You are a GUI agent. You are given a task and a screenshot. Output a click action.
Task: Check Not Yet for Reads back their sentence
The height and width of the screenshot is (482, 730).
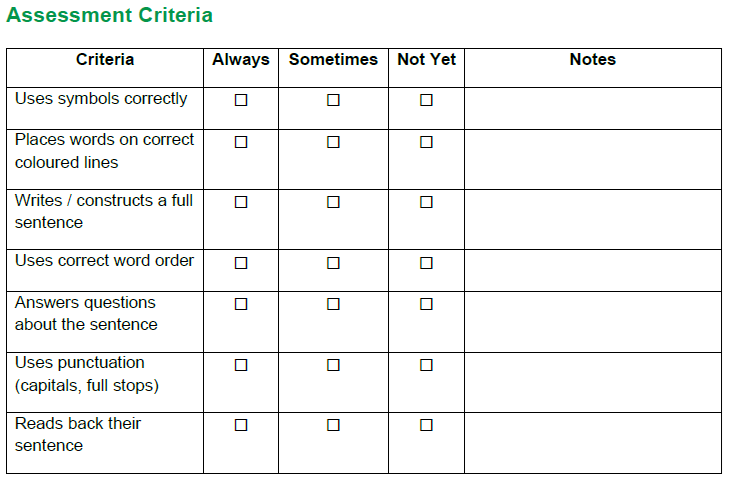[426, 425]
